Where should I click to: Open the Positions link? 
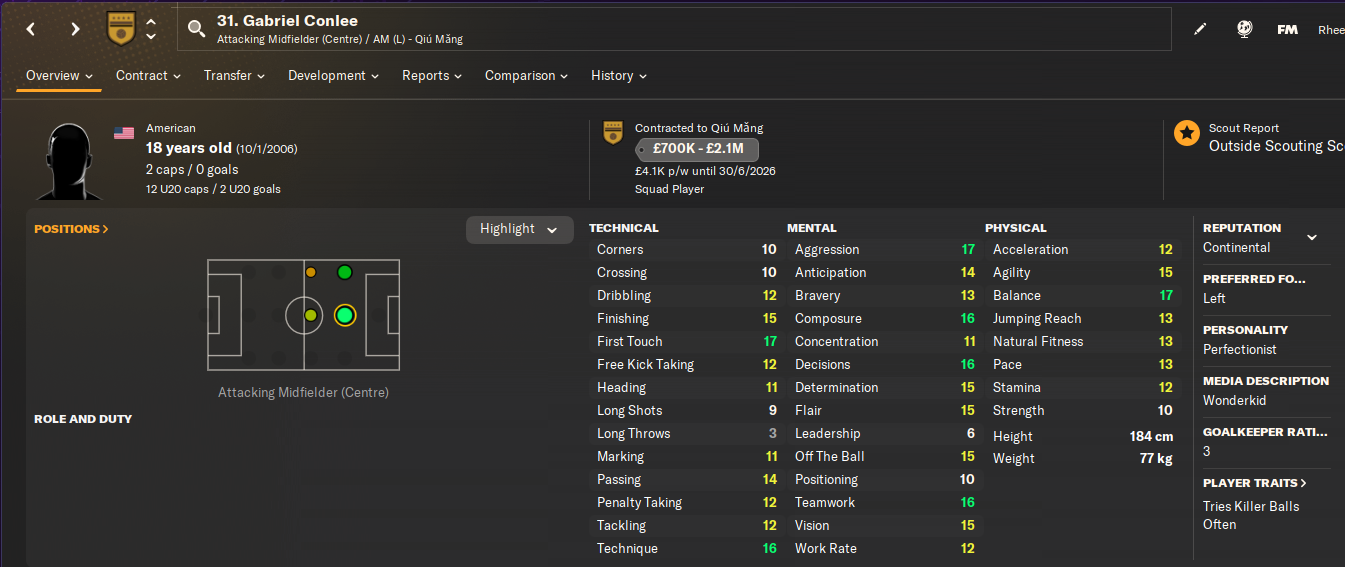(x=71, y=229)
